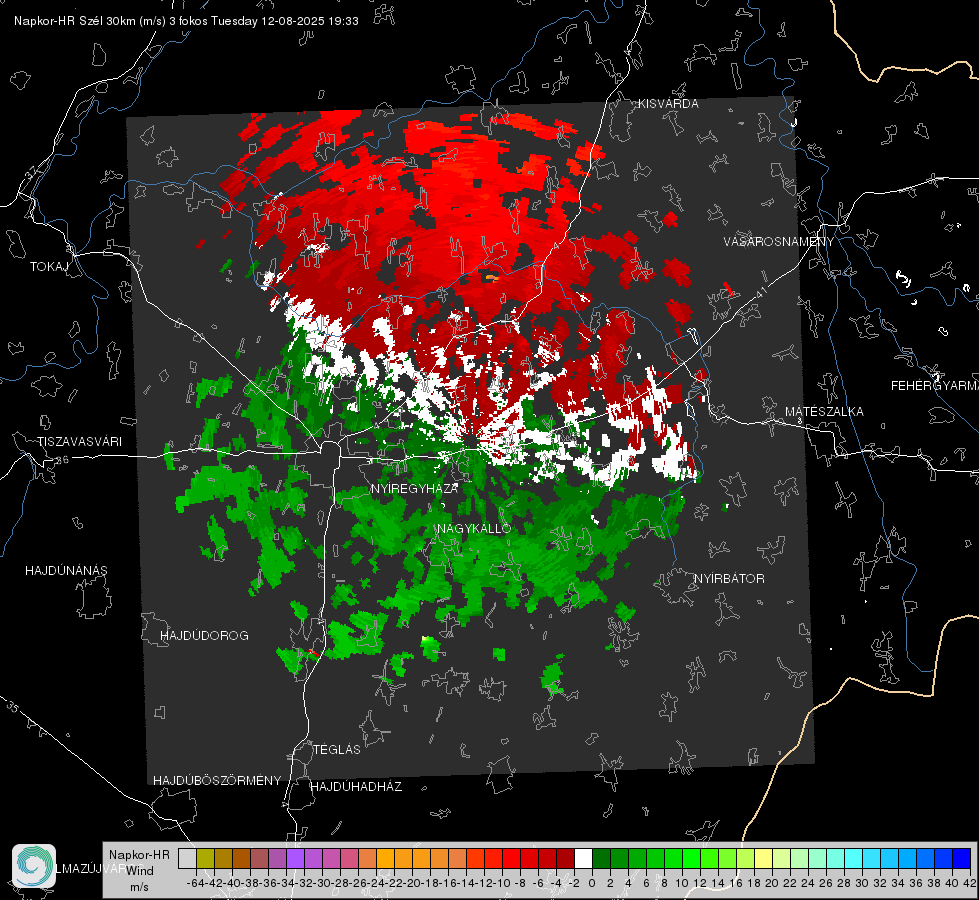979x900 pixels.
Task: Select the NYÍRBÁTOR city label
Action: 729,579
